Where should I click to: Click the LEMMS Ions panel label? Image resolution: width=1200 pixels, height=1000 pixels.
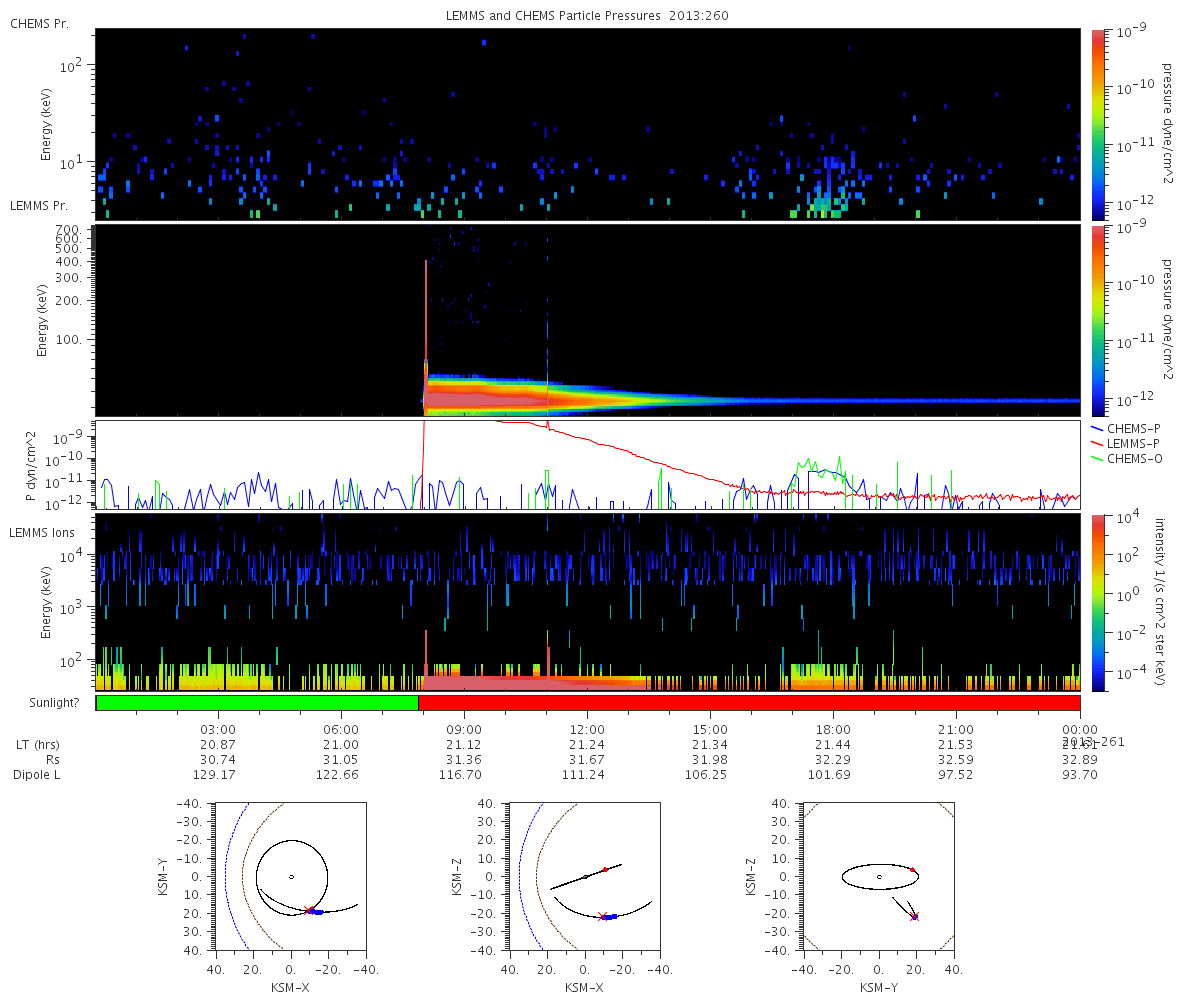pos(41,533)
